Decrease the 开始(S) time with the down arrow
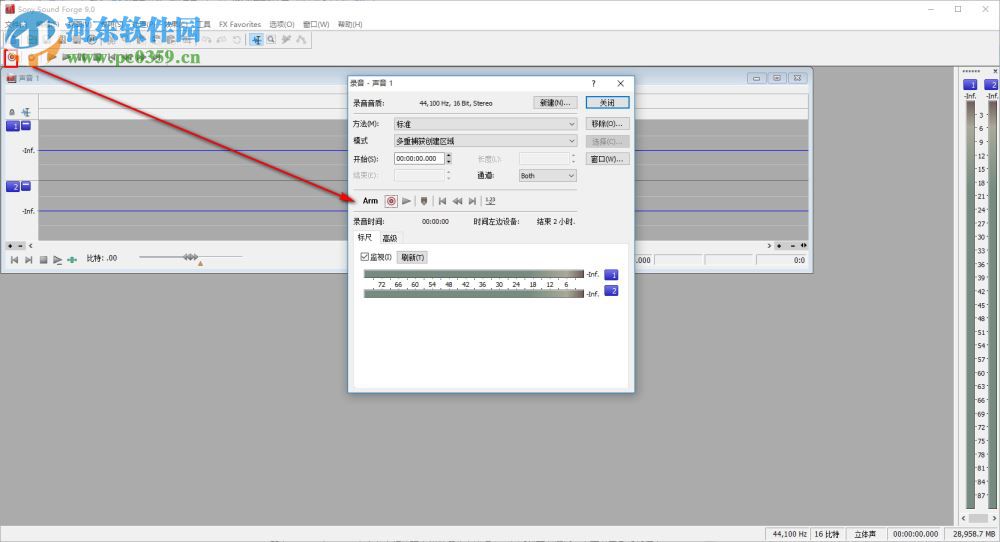1000x542 pixels. tap(449, 161)
